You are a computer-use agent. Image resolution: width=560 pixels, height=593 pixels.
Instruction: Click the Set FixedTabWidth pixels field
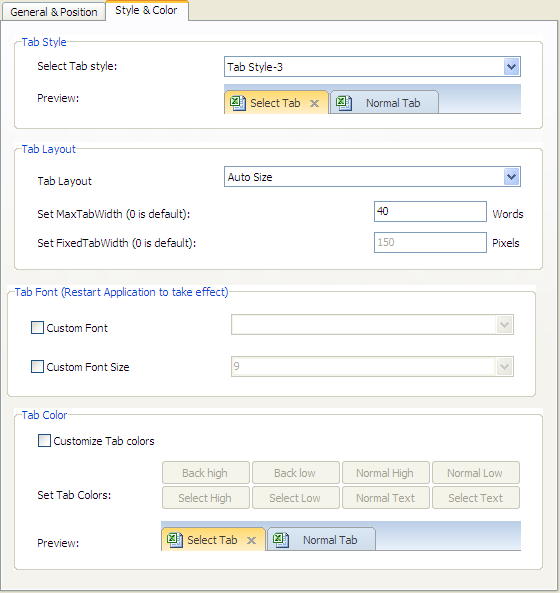pos(430,242)
